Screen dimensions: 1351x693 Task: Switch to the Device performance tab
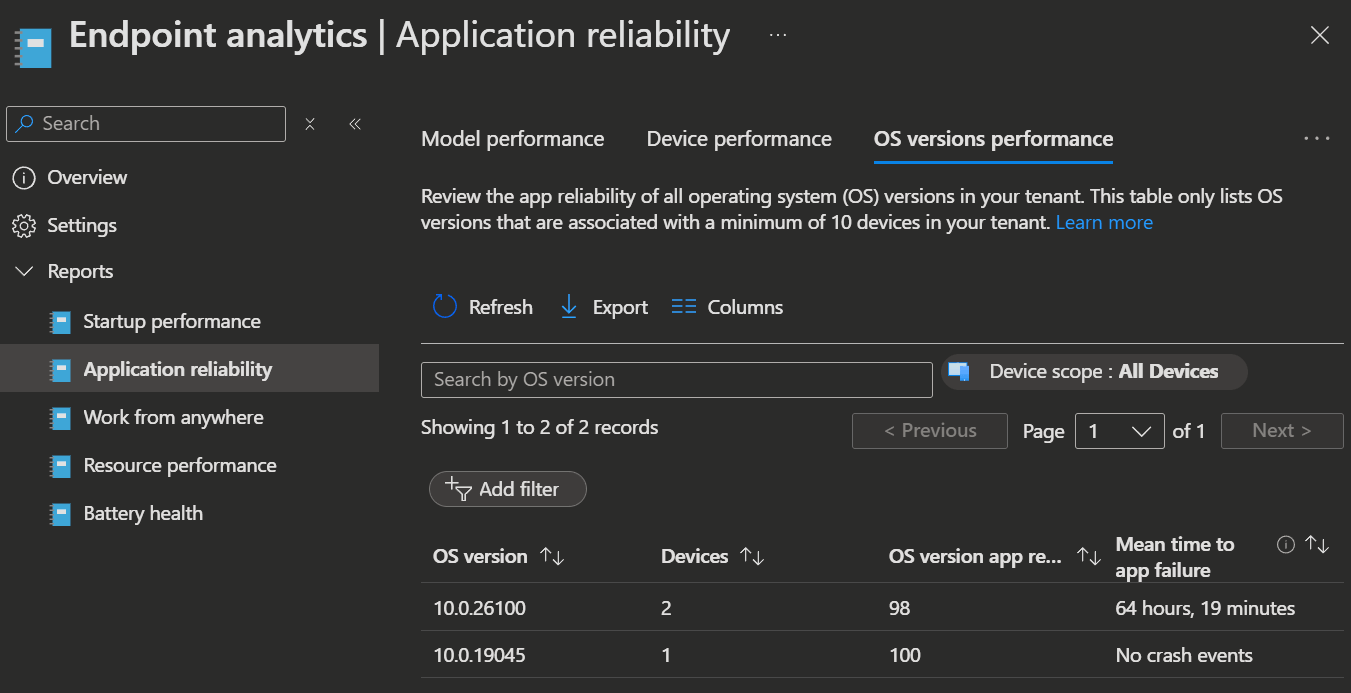pos(739,139)
